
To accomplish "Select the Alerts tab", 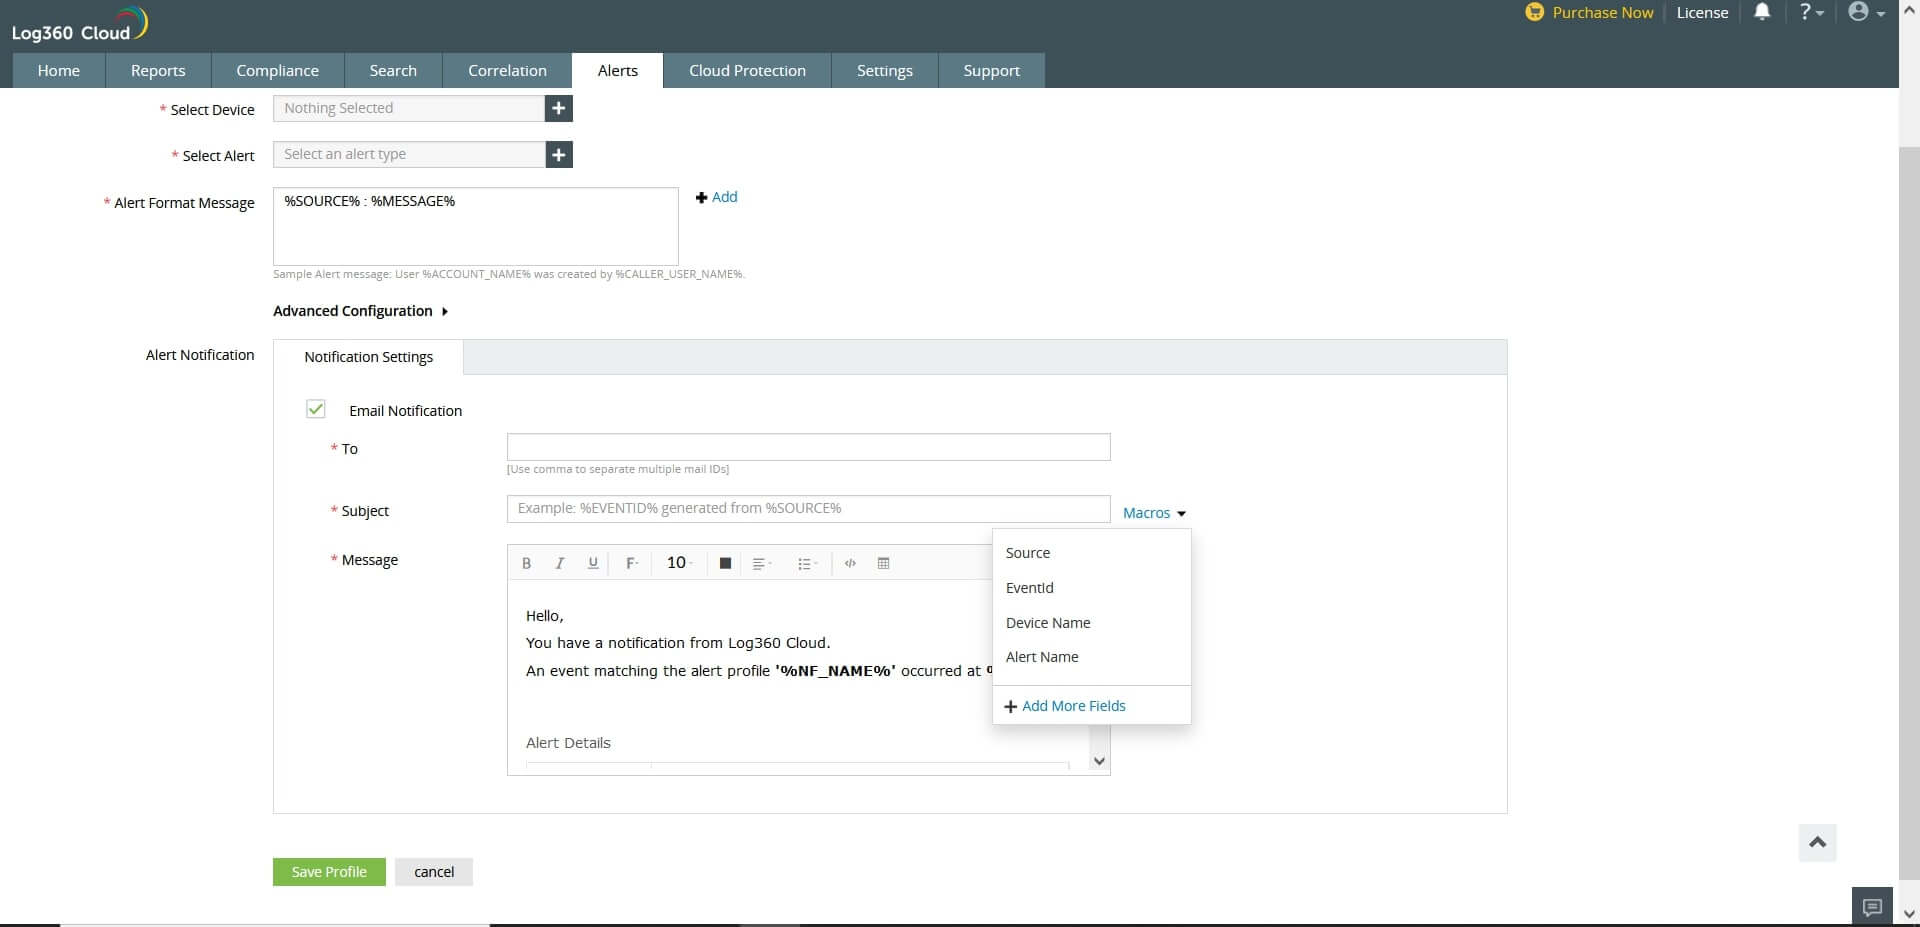I will click(618, 71).
